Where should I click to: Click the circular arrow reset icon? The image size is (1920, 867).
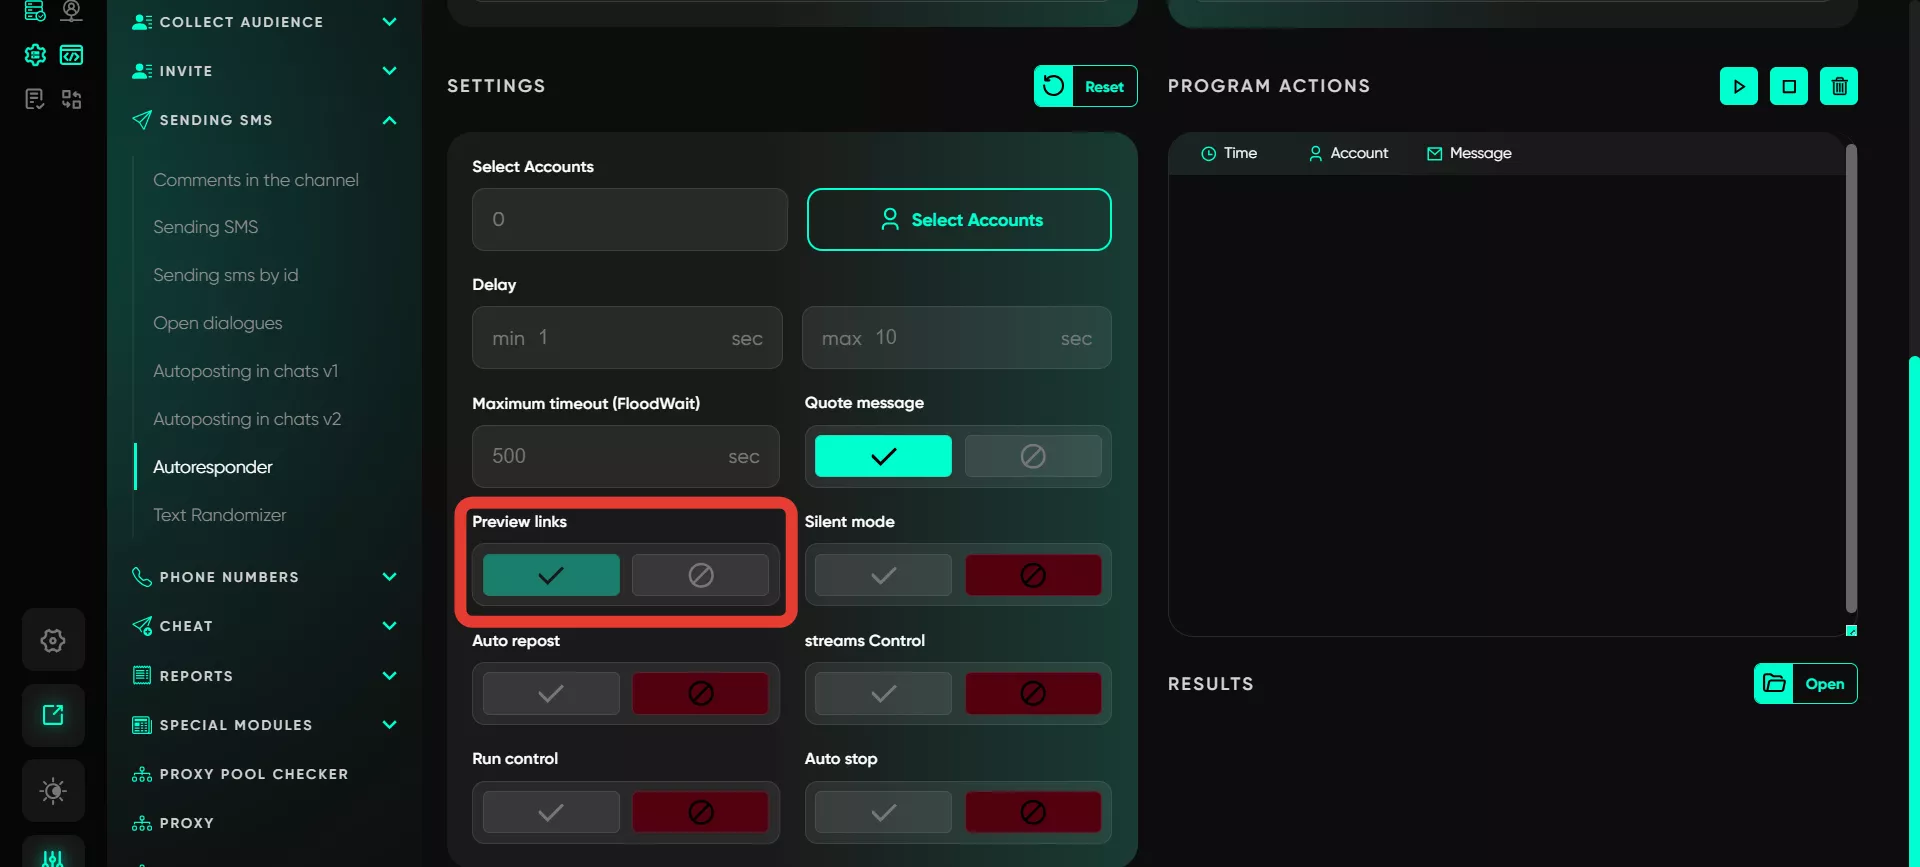tap(1054, 86)
